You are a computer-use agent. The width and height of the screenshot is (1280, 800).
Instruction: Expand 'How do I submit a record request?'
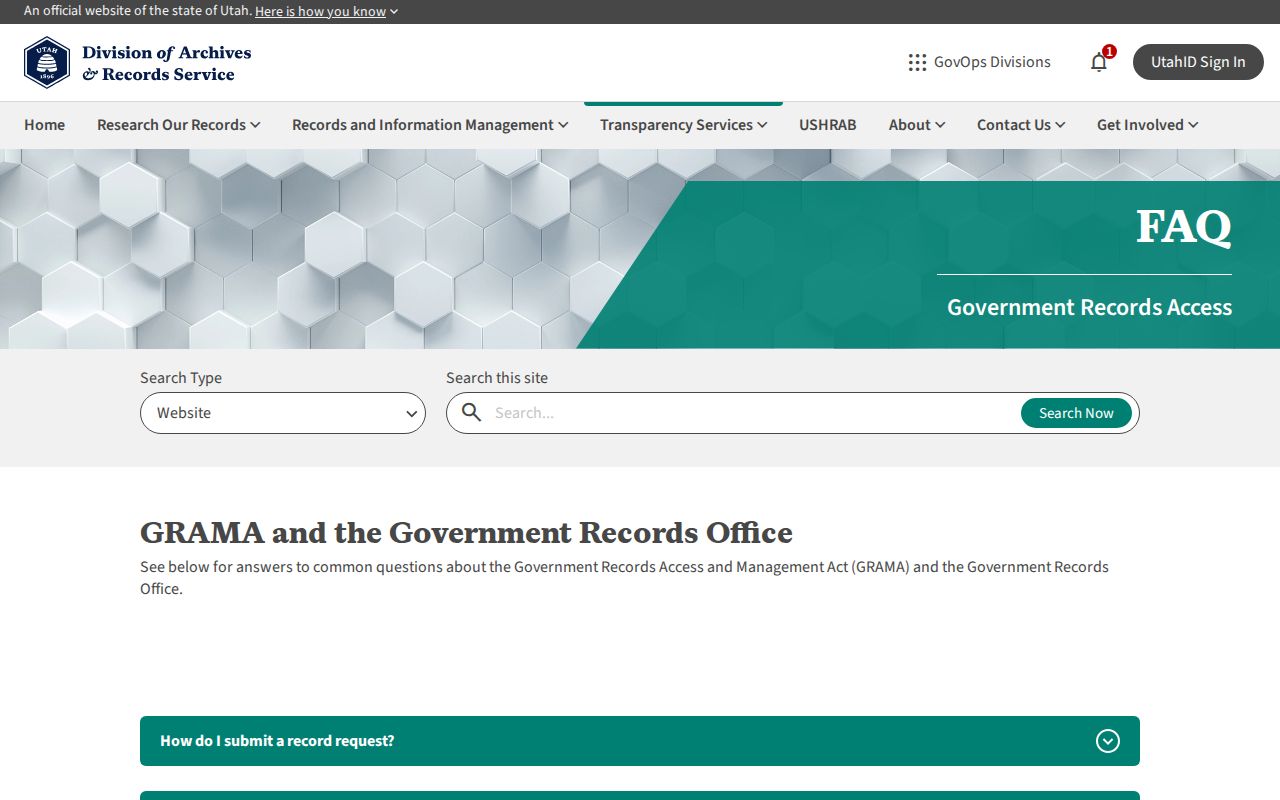pos(640,741)
